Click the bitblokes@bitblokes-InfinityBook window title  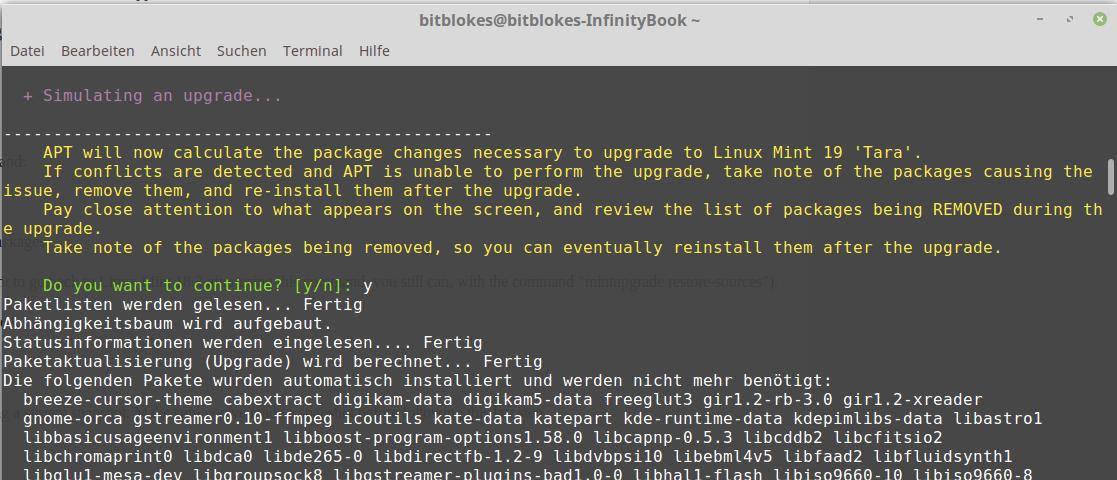click(x=559, y=21)
